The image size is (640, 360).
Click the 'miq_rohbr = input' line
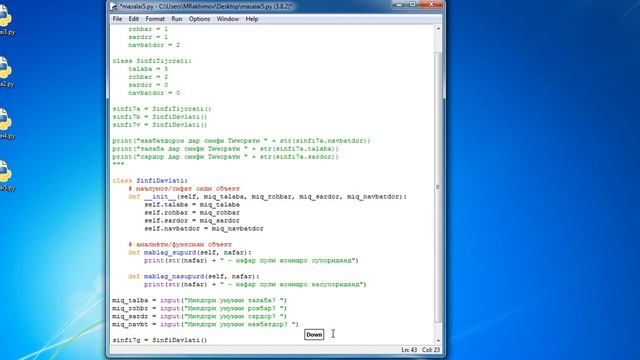coord(200,308)
